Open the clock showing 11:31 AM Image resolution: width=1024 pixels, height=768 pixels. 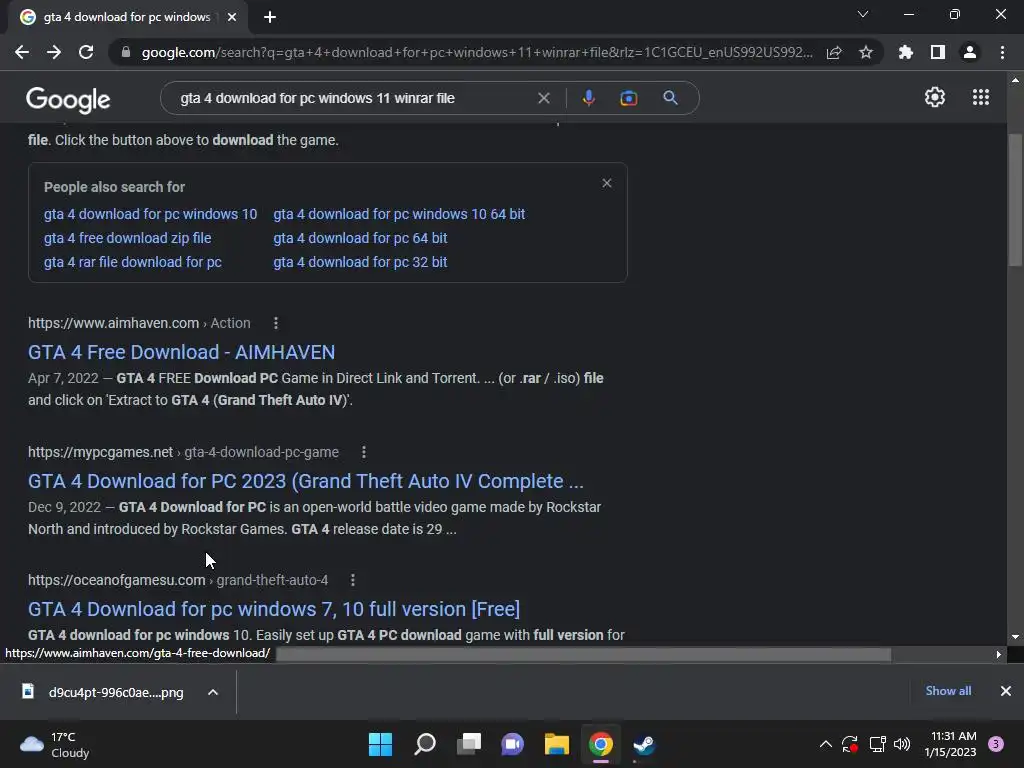[x=950, y=744]
